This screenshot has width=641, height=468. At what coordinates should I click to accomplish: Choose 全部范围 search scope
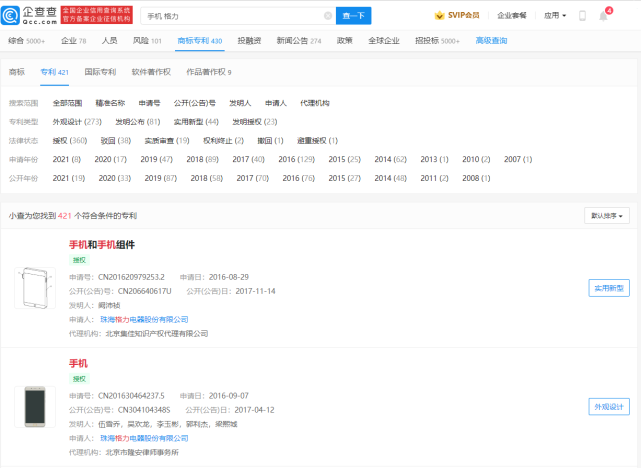click(67, 103)
